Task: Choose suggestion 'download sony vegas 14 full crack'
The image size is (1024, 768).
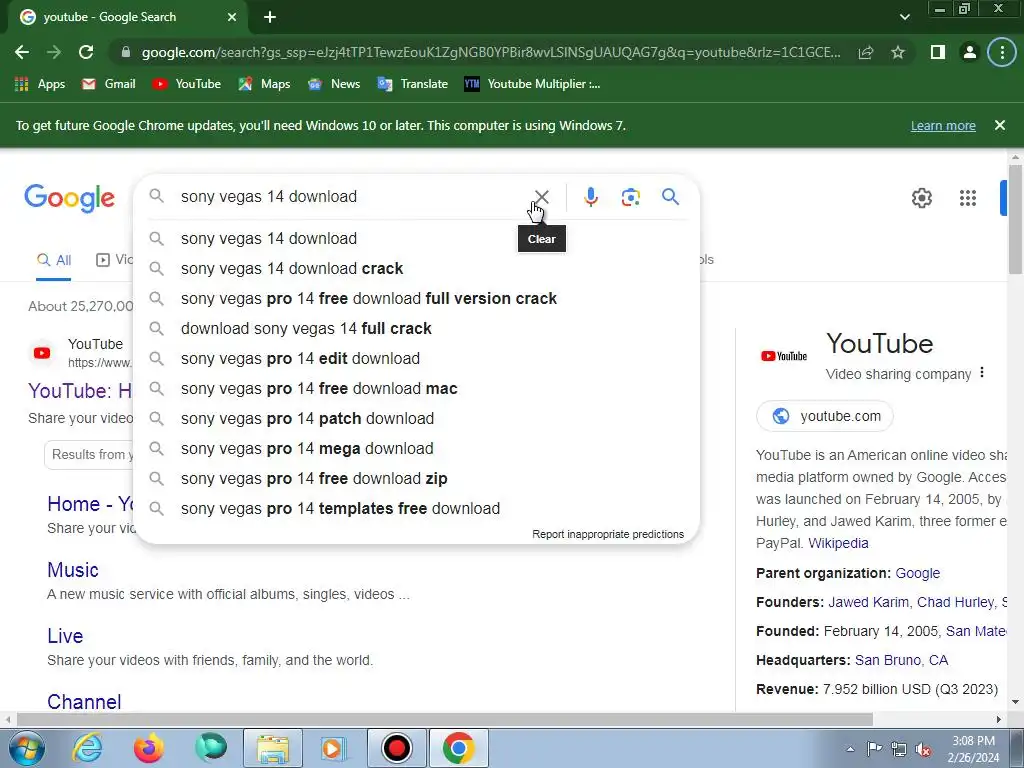Action: pos(417,328)
